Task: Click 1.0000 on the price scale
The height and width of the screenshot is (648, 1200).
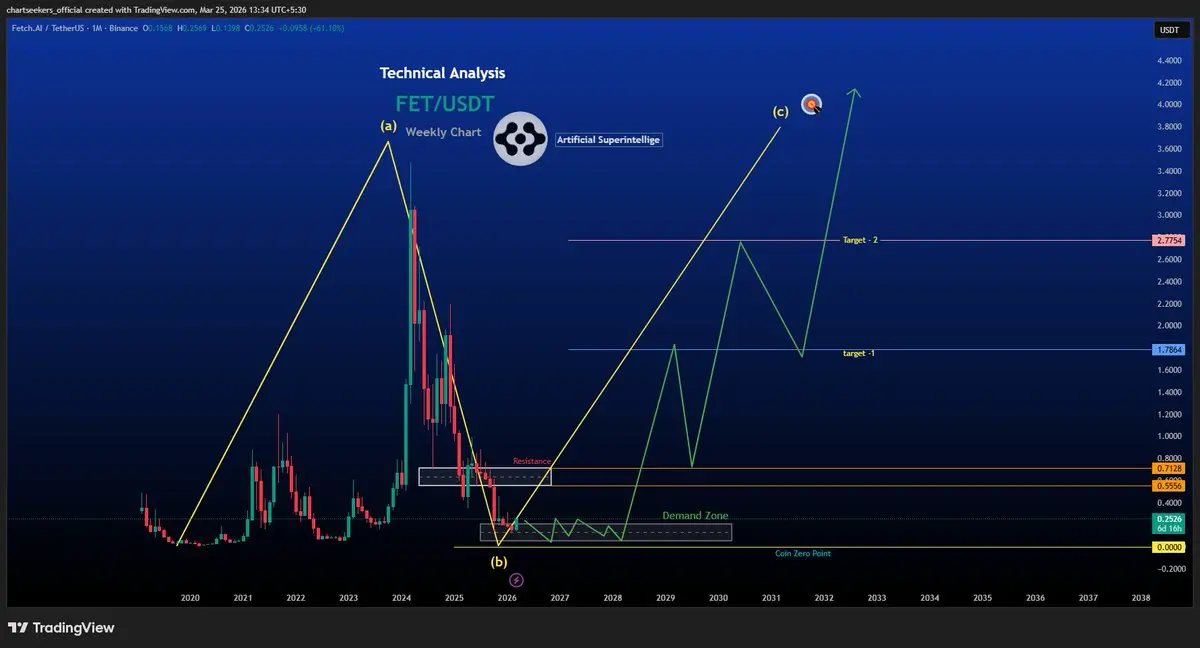Action: pyautogui.click(x=1169, y=437)
